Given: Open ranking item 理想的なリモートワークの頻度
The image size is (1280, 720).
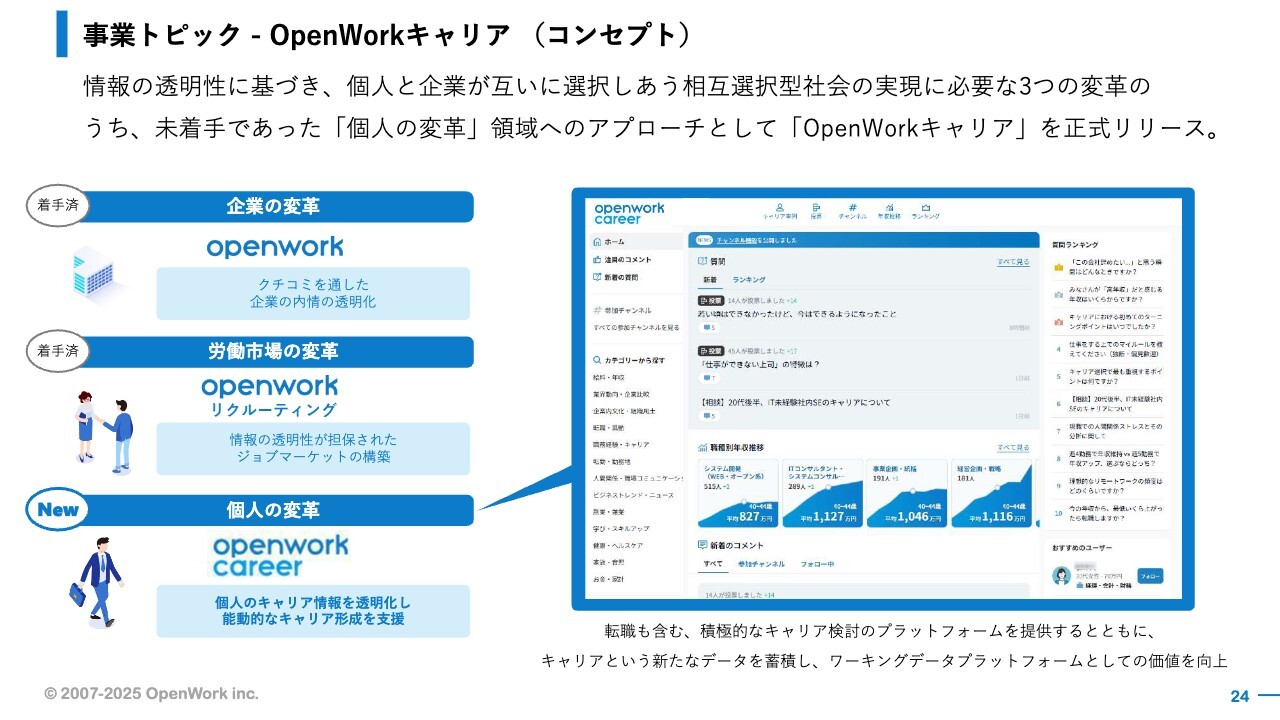Looking at the screenshot, I should click(x=1115, y=486).
